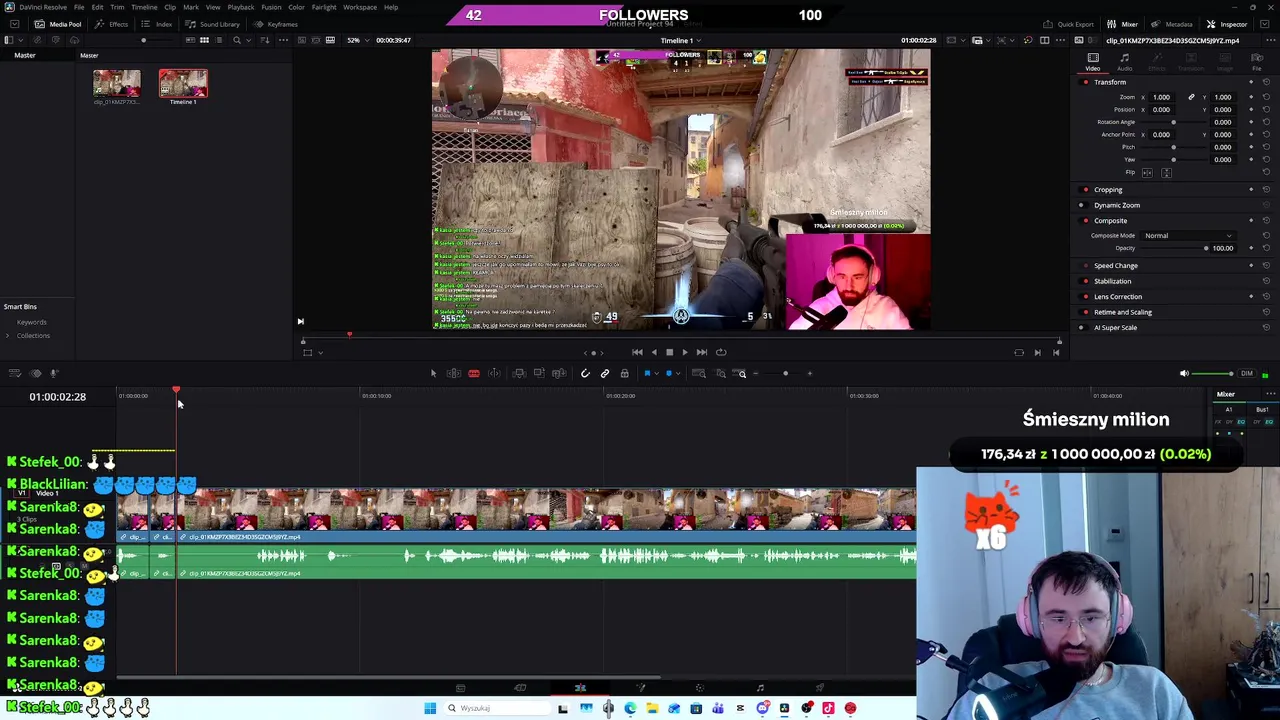This screenshot has height=720, width=1280.
Task: Open the Metadata panel
Action: pos(1172,24)
